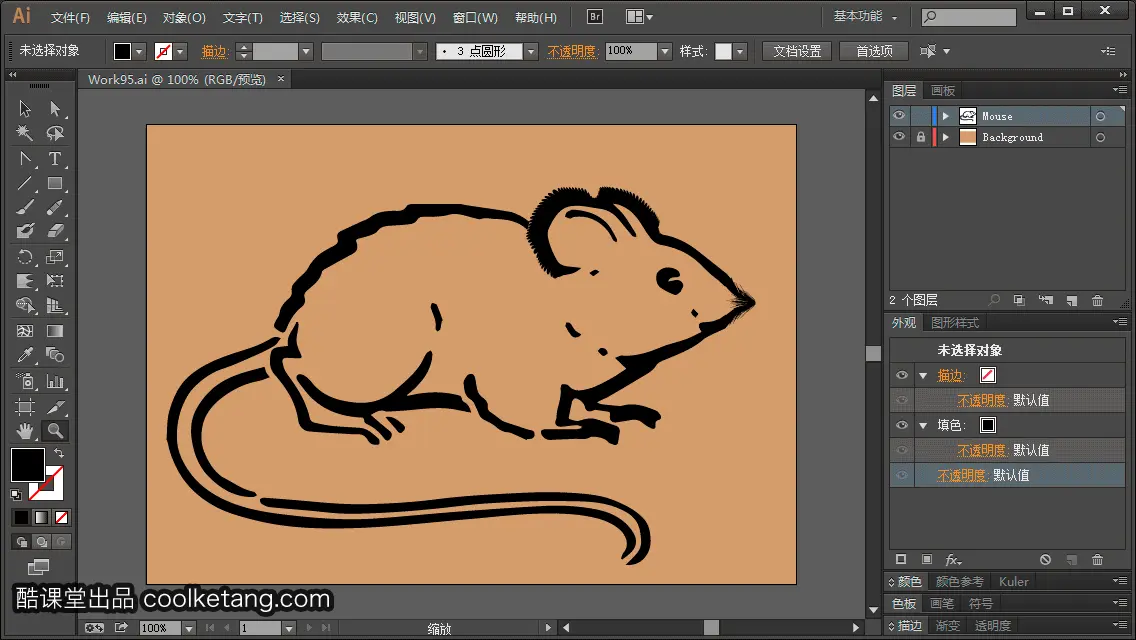This screenshot has height=640, width=1136.
Task: Click the large black Fill swatch
Action: coord(28,465)
